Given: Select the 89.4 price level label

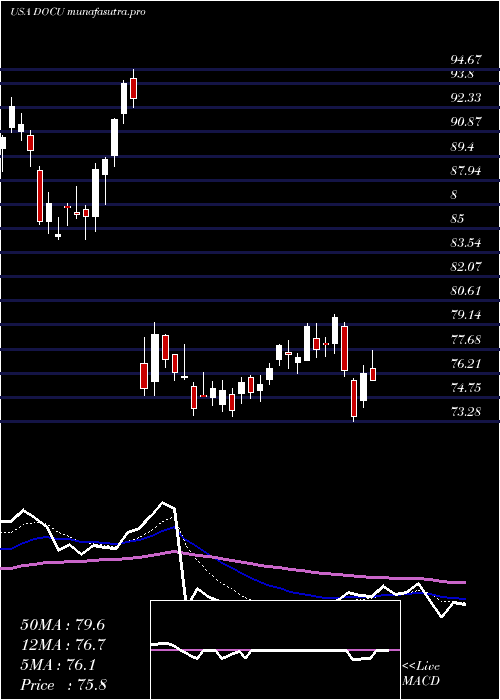Looking at the screenshot, I should [462, 147].
